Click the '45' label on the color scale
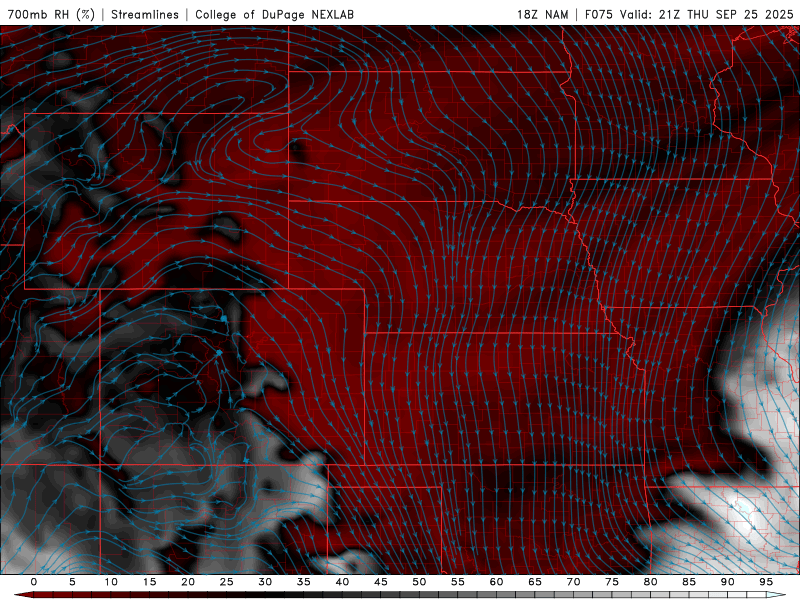This screenshot has width=800, height=600. pyautogui.click(x=380, y=582)
